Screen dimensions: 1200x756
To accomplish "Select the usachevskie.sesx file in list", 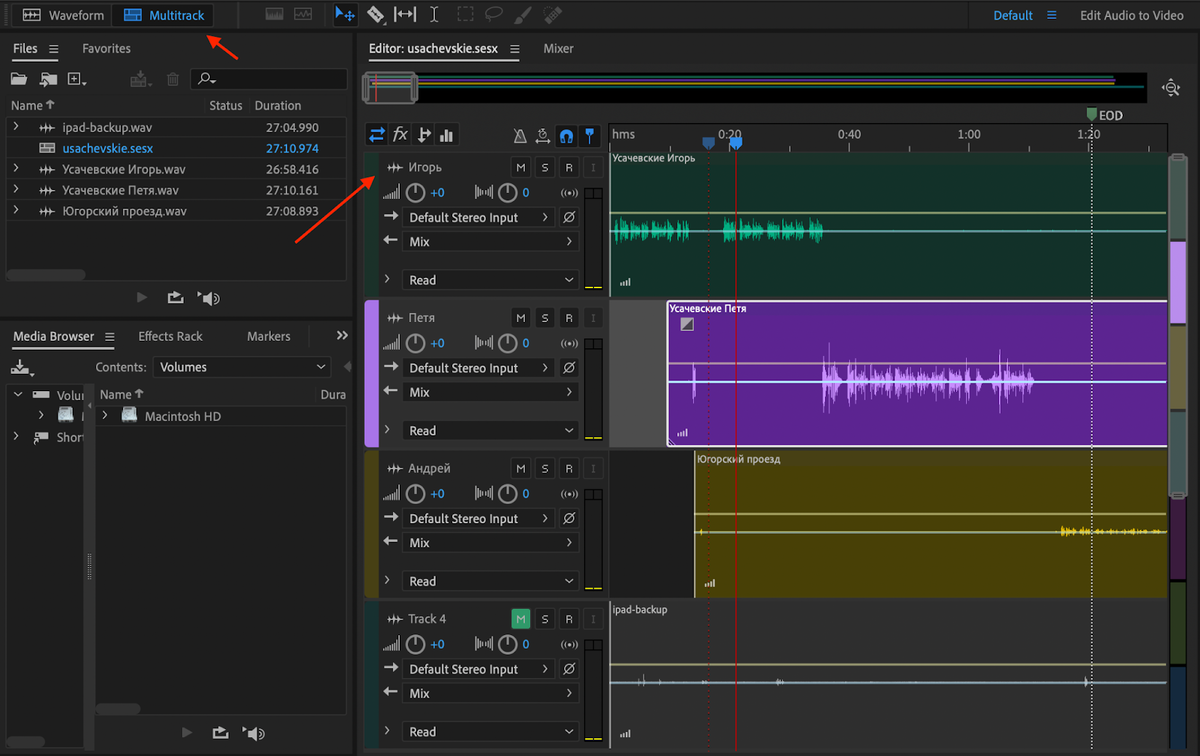I will click(x=107, y=148).
